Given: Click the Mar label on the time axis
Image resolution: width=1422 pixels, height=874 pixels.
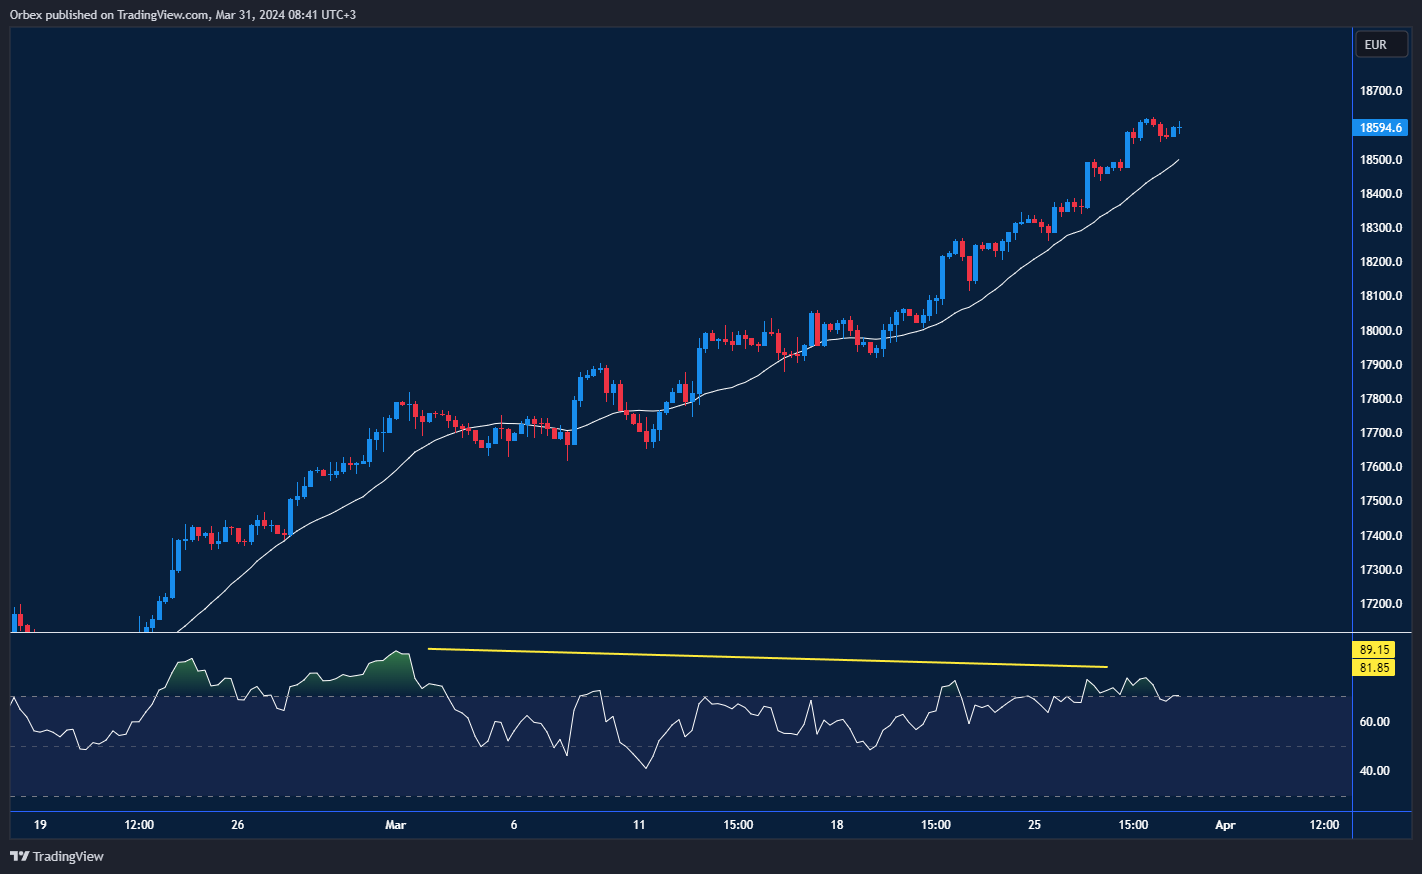Looking at the screenshot, I should coord(396,825).
